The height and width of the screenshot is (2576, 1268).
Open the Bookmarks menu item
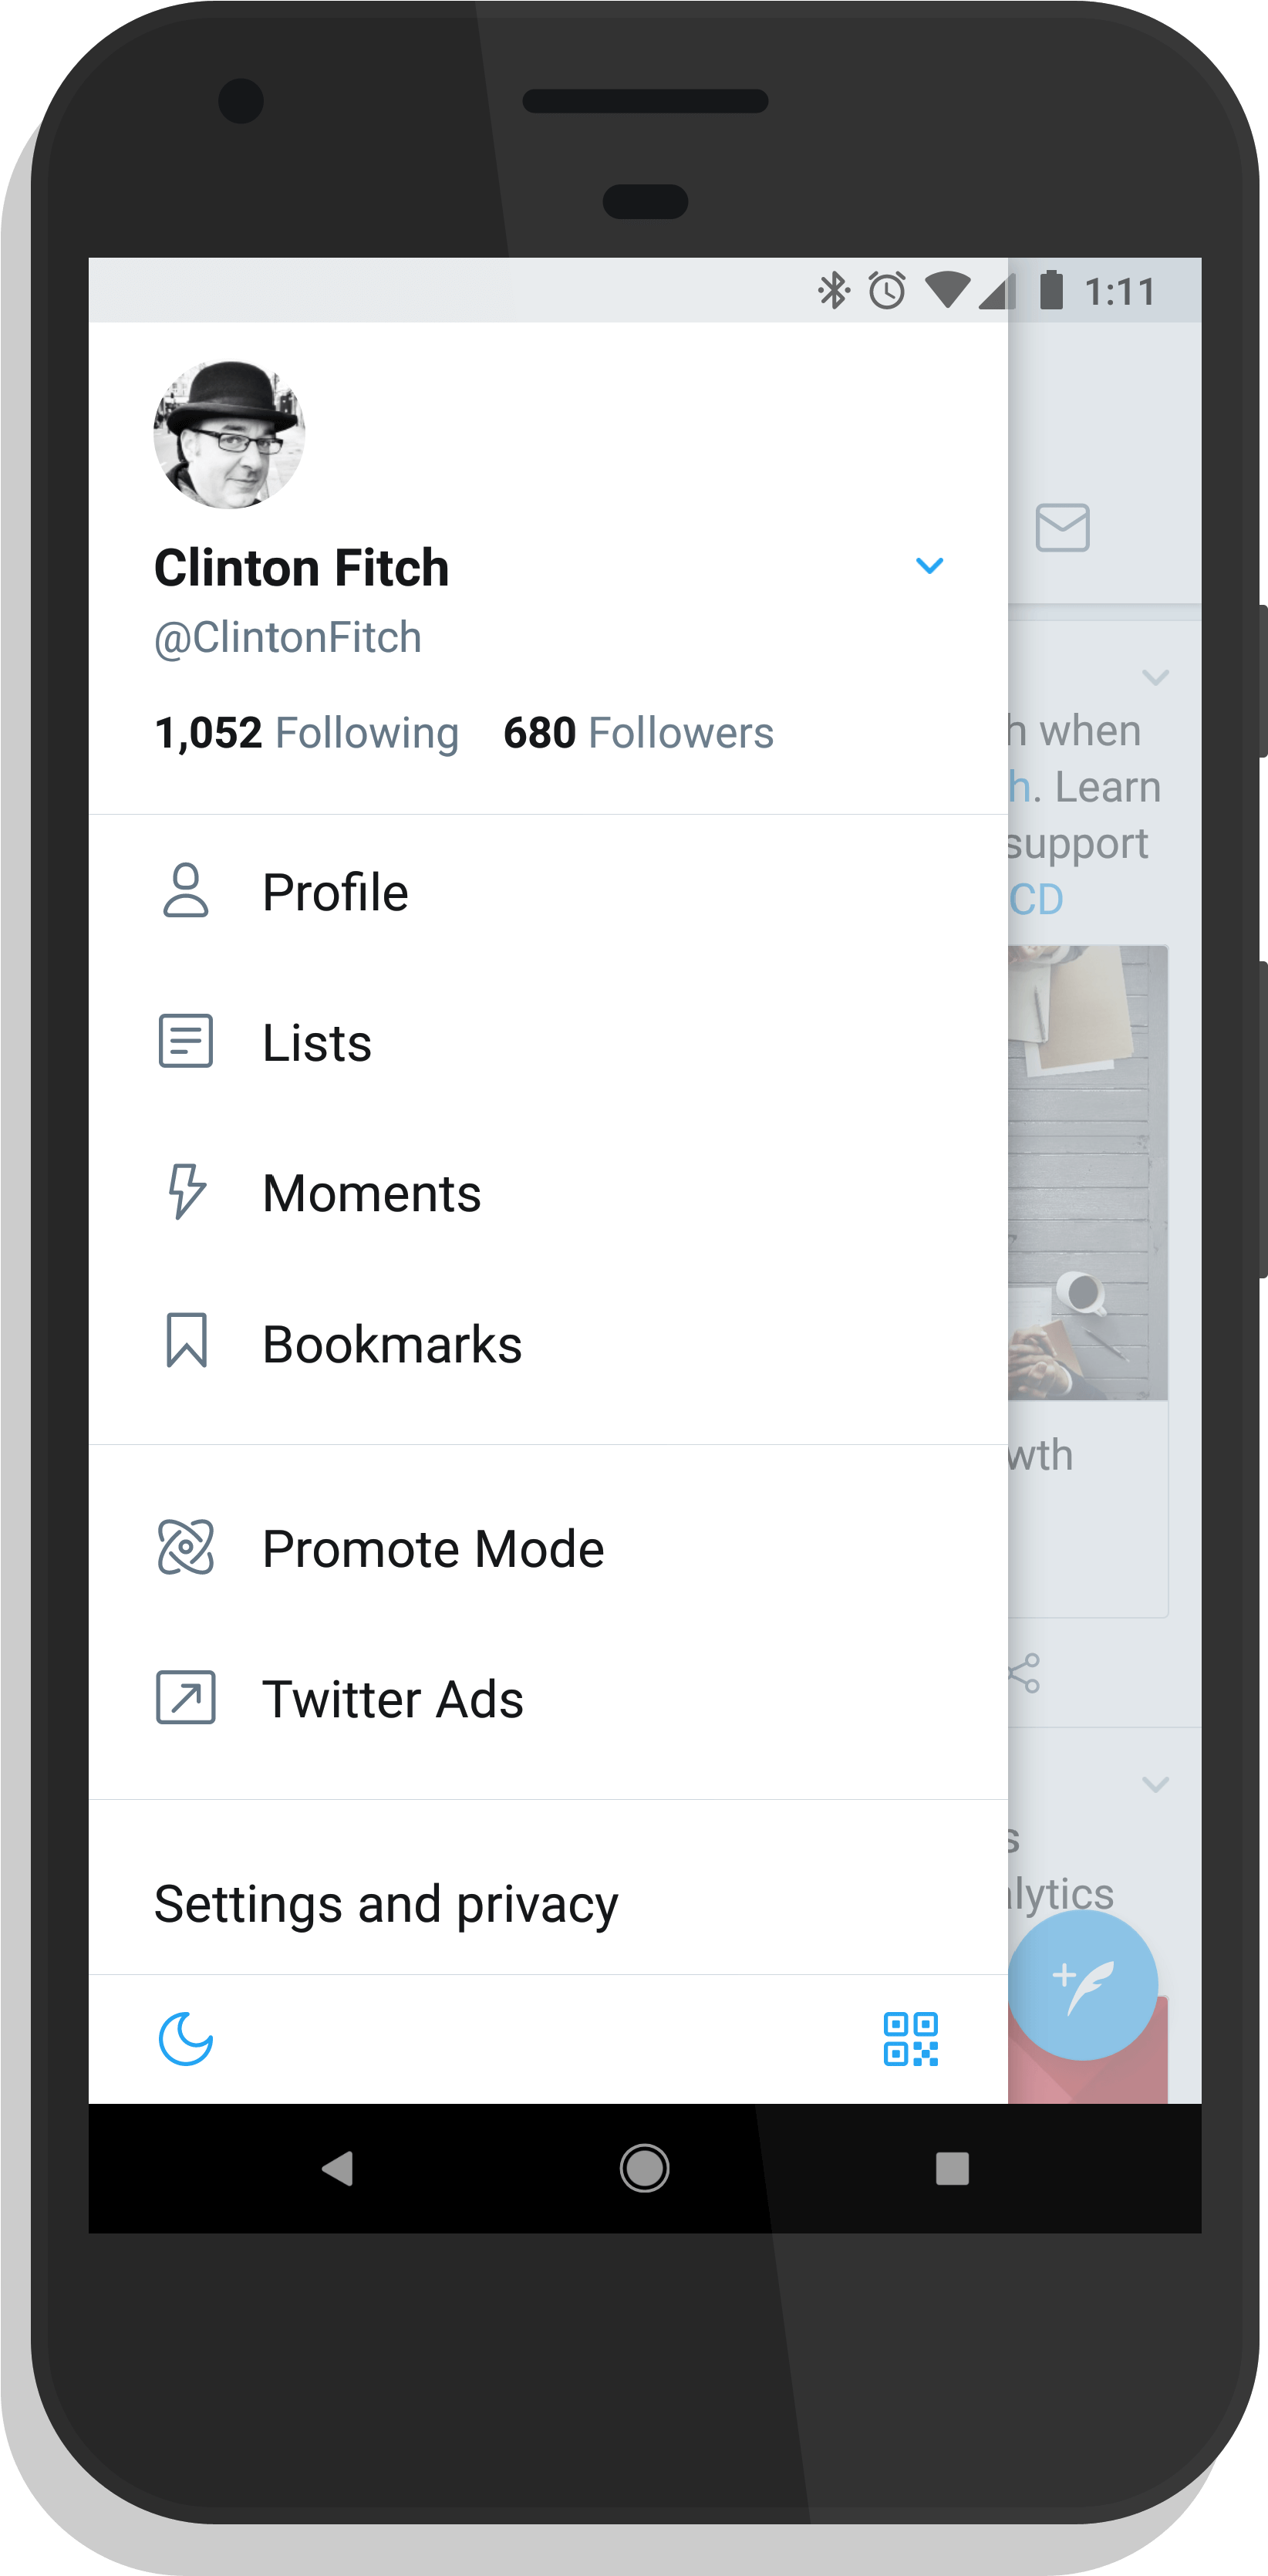tap(392, 1344)
